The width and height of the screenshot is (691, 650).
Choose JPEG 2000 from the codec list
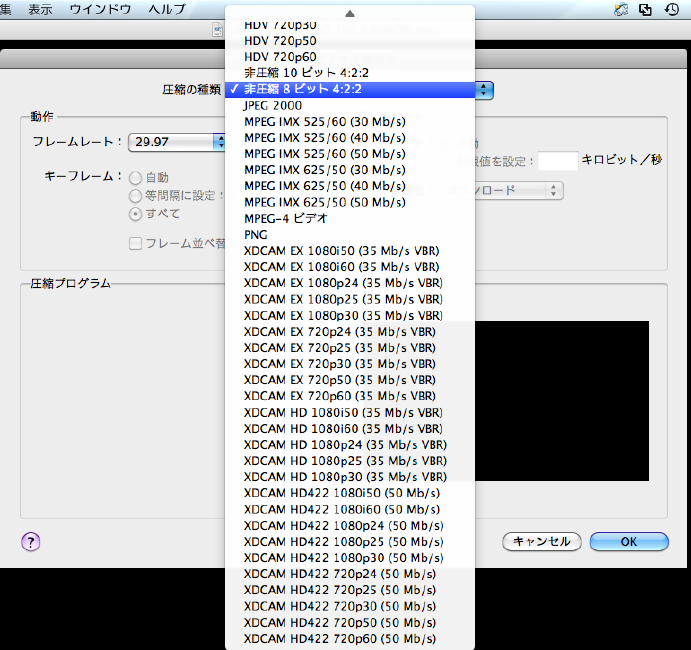tap(273, 105)
